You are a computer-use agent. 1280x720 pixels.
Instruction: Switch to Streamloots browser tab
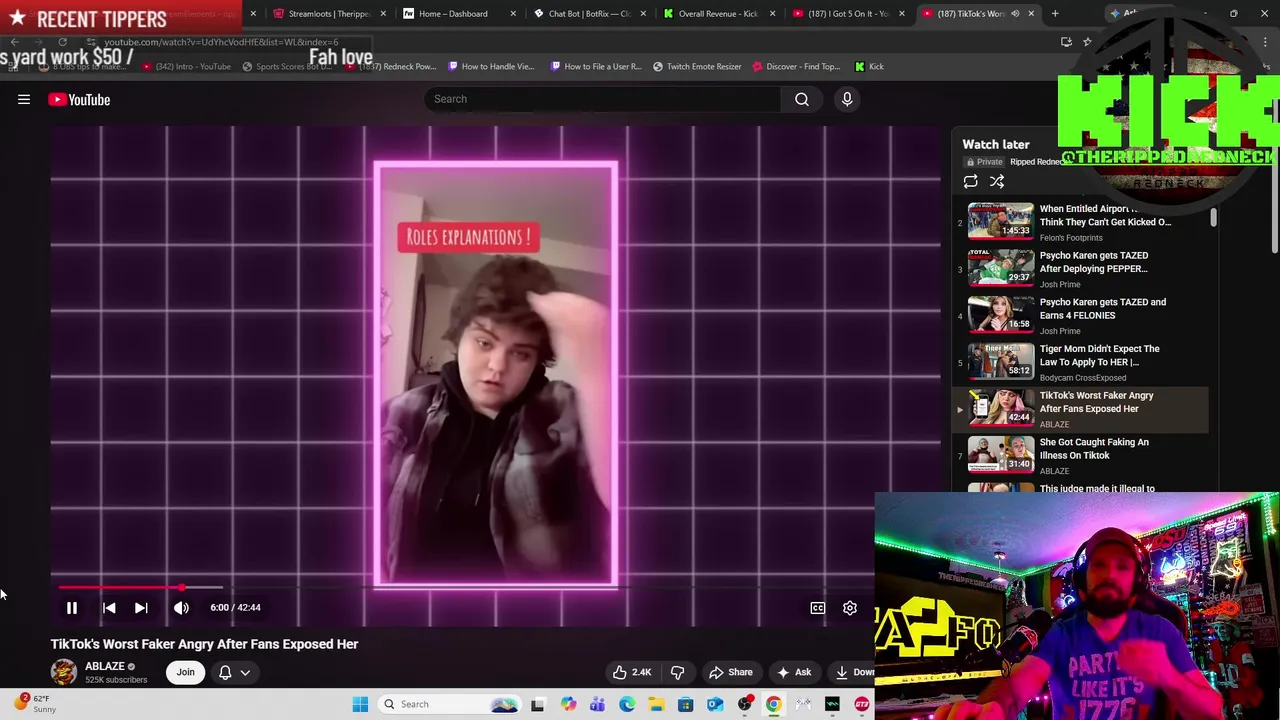(328, 13)
